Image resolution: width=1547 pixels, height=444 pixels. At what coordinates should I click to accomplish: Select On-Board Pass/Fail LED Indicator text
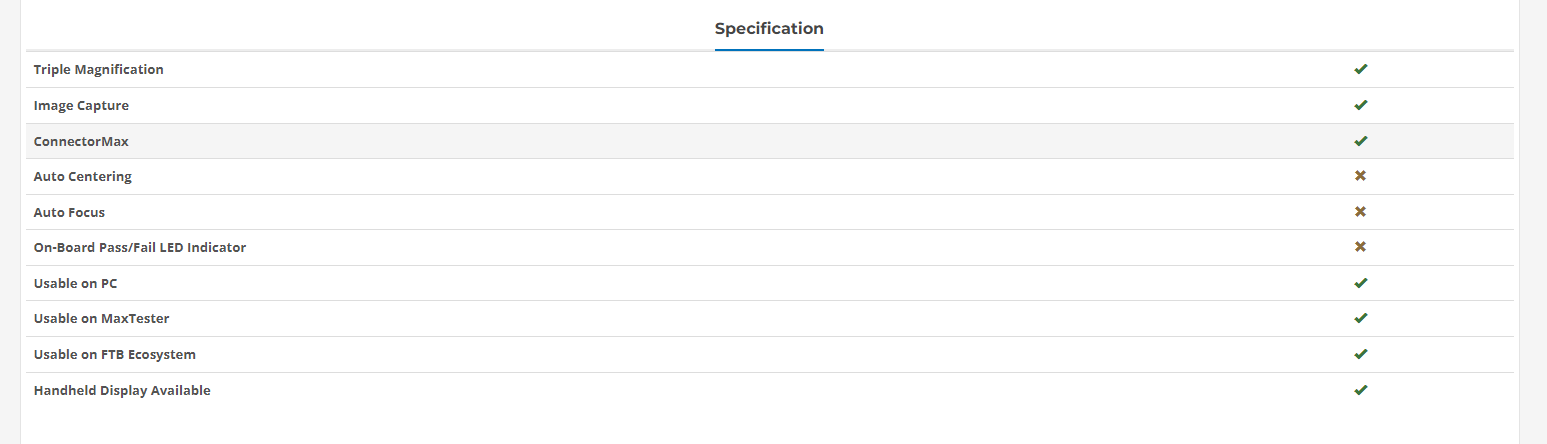[139, 248]
